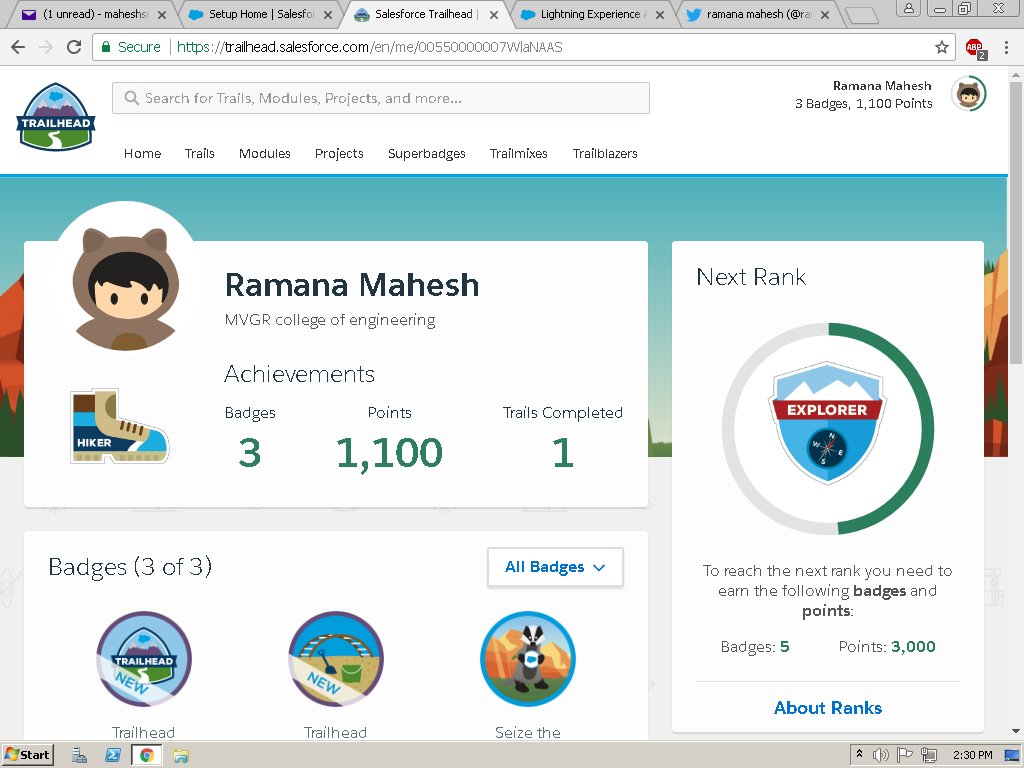The width and height of the screenshot is (1024, 768).
Task: Click the Badges (3 of 3) heading
Action: [x=130, y=566]
